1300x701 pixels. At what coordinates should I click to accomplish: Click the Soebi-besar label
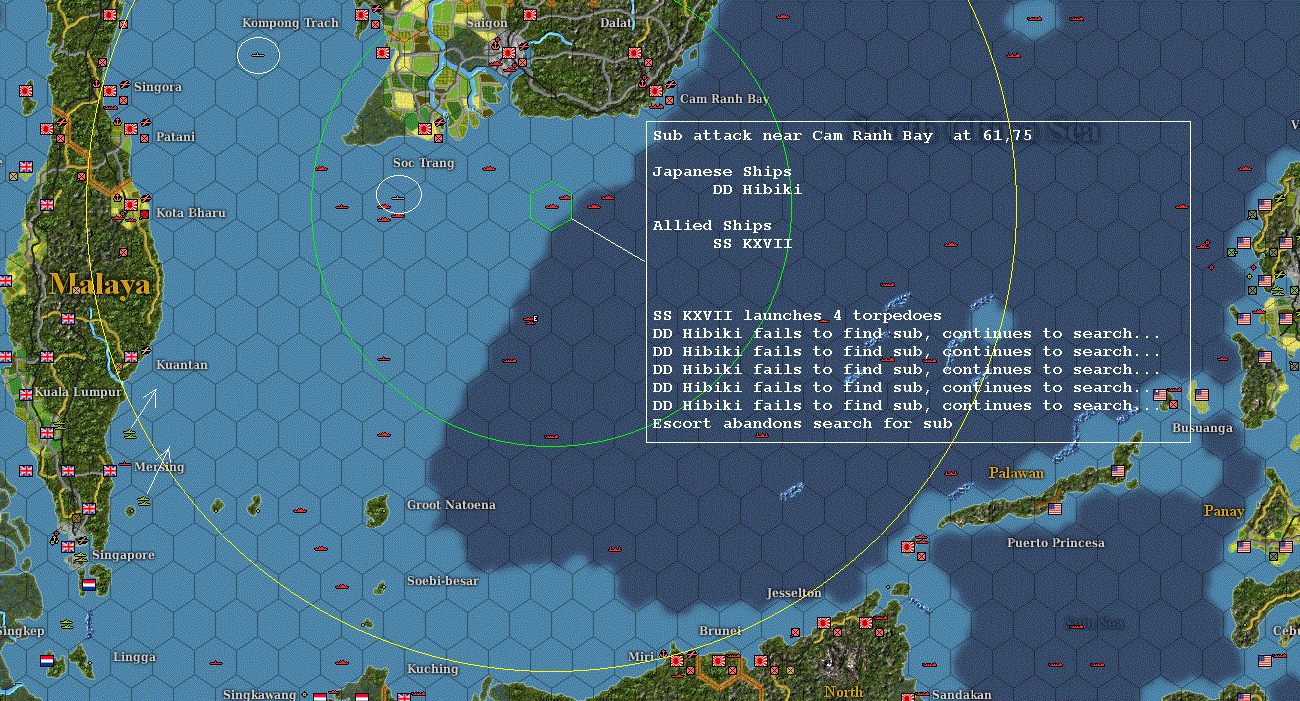click(x=442, y=581)
